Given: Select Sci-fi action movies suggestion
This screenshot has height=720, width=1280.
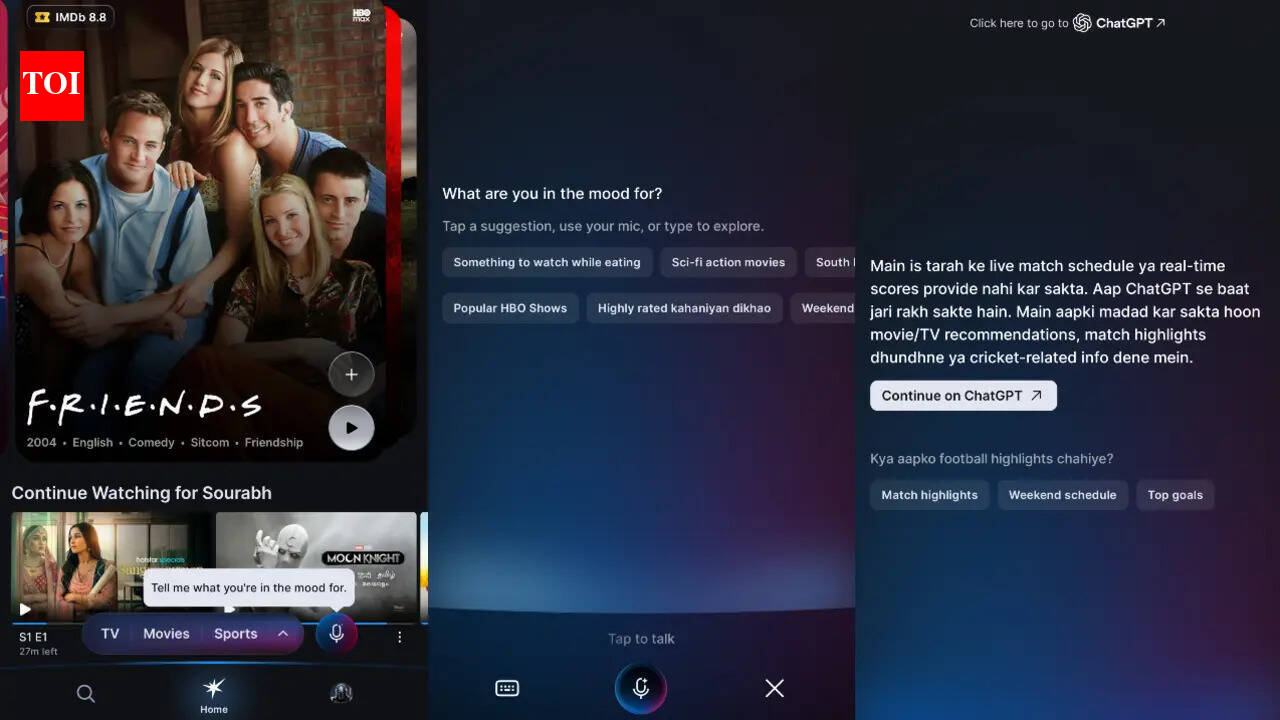Looking at the screenshot, I should (x=728, y=262).
